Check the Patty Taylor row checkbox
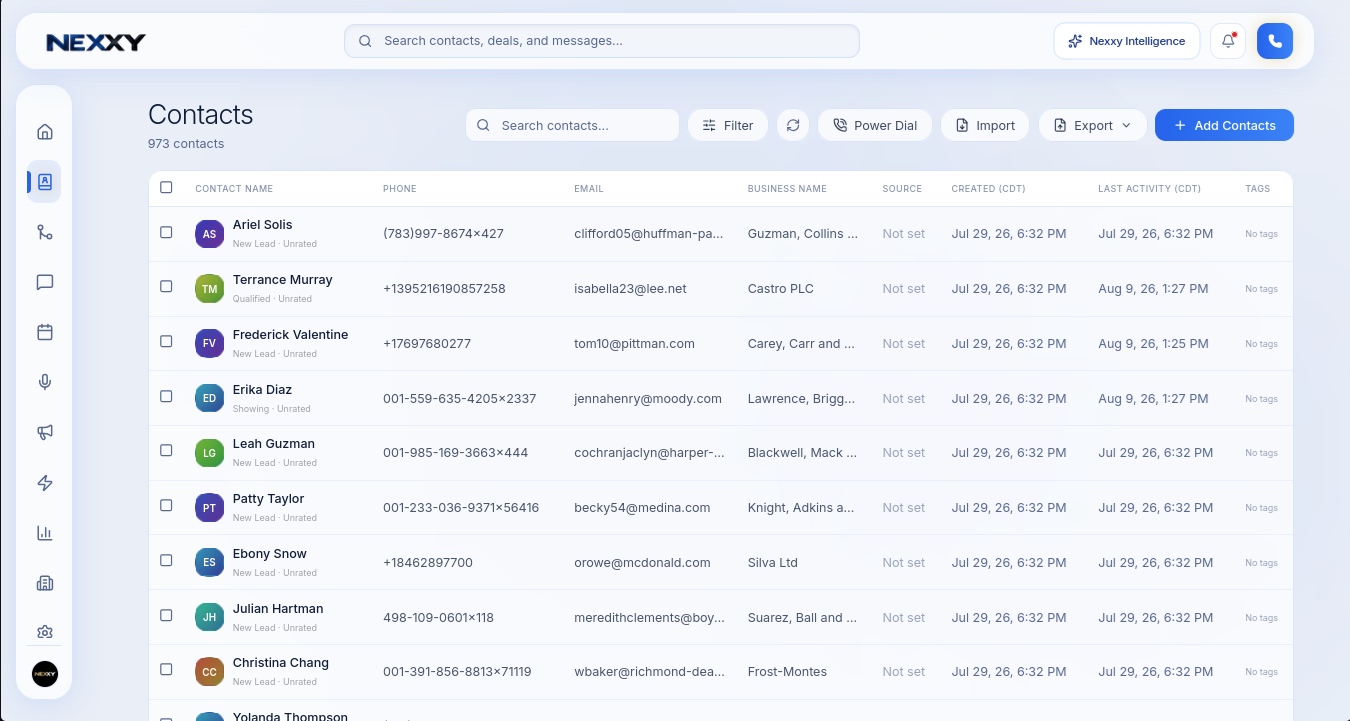Viewport: 1350px width, 721px height. click(x=166, y=505)
